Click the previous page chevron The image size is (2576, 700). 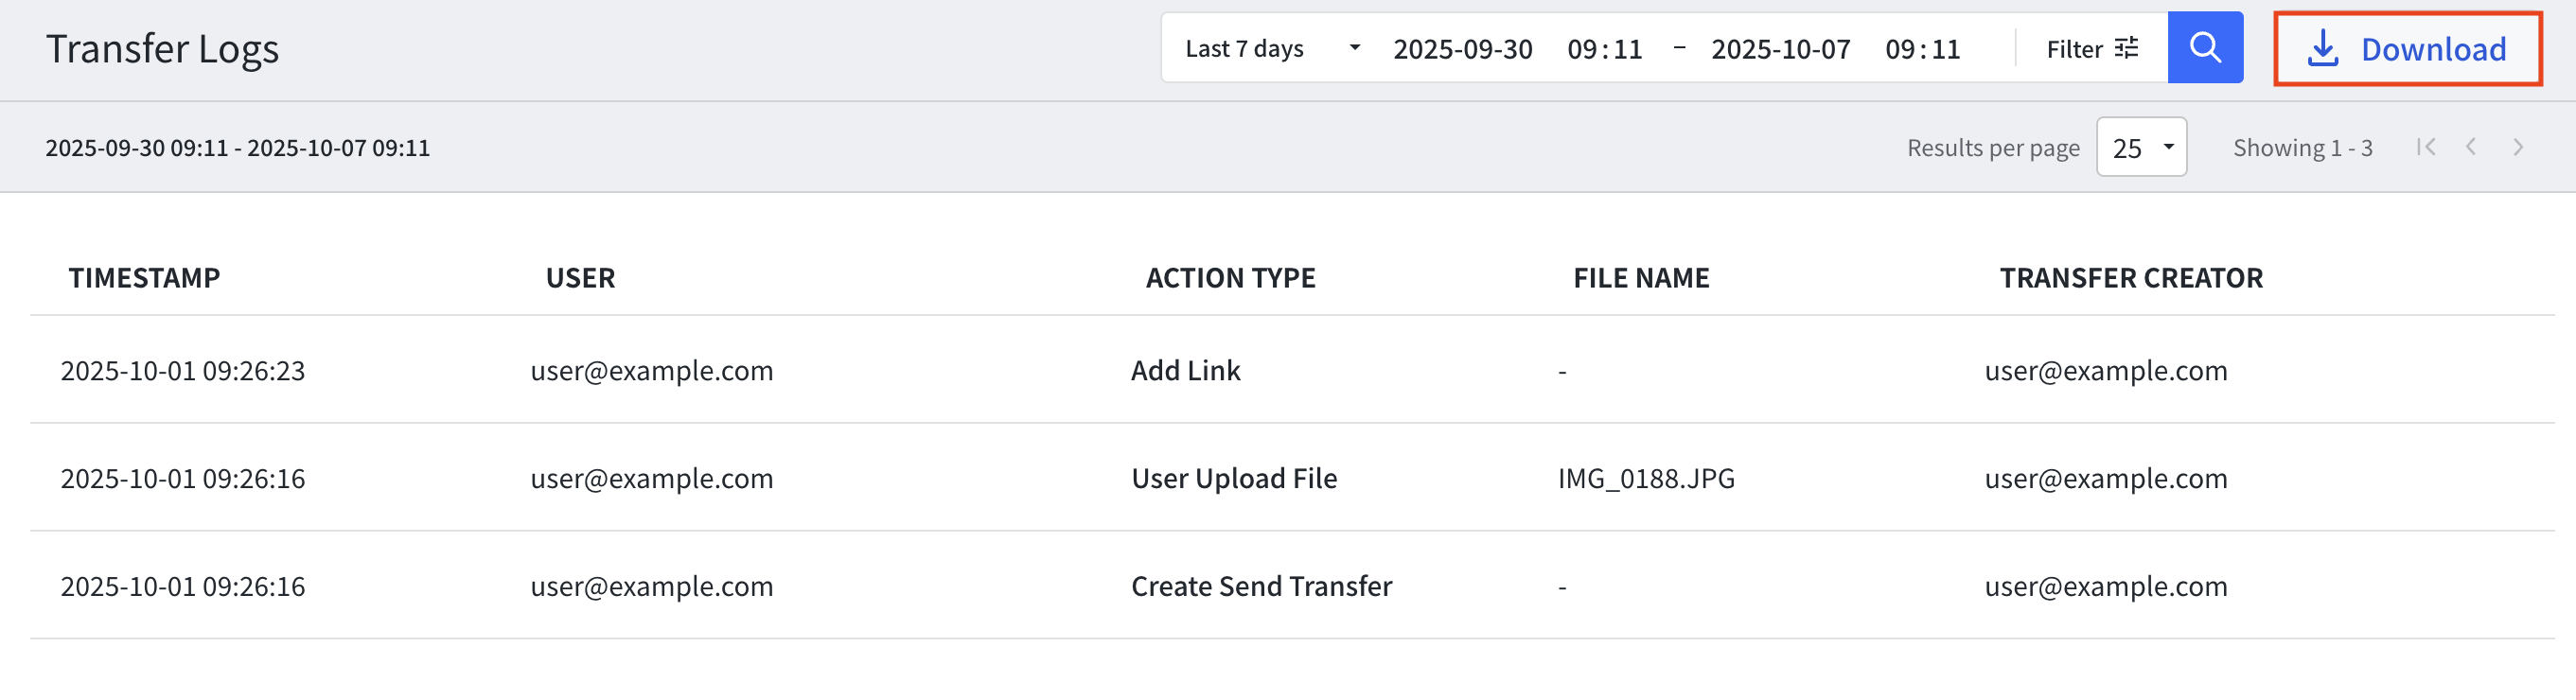[2472, 147]
